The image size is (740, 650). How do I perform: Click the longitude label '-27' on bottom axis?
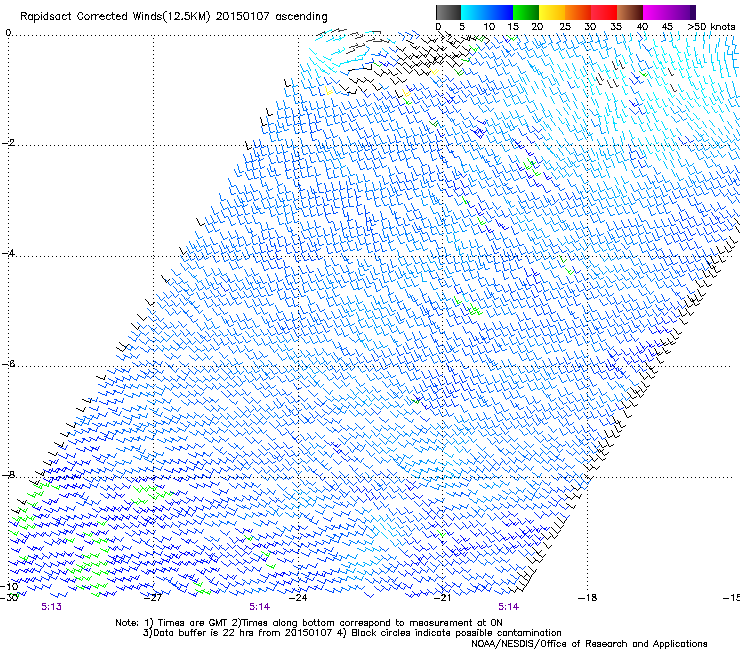coord(153,598)
